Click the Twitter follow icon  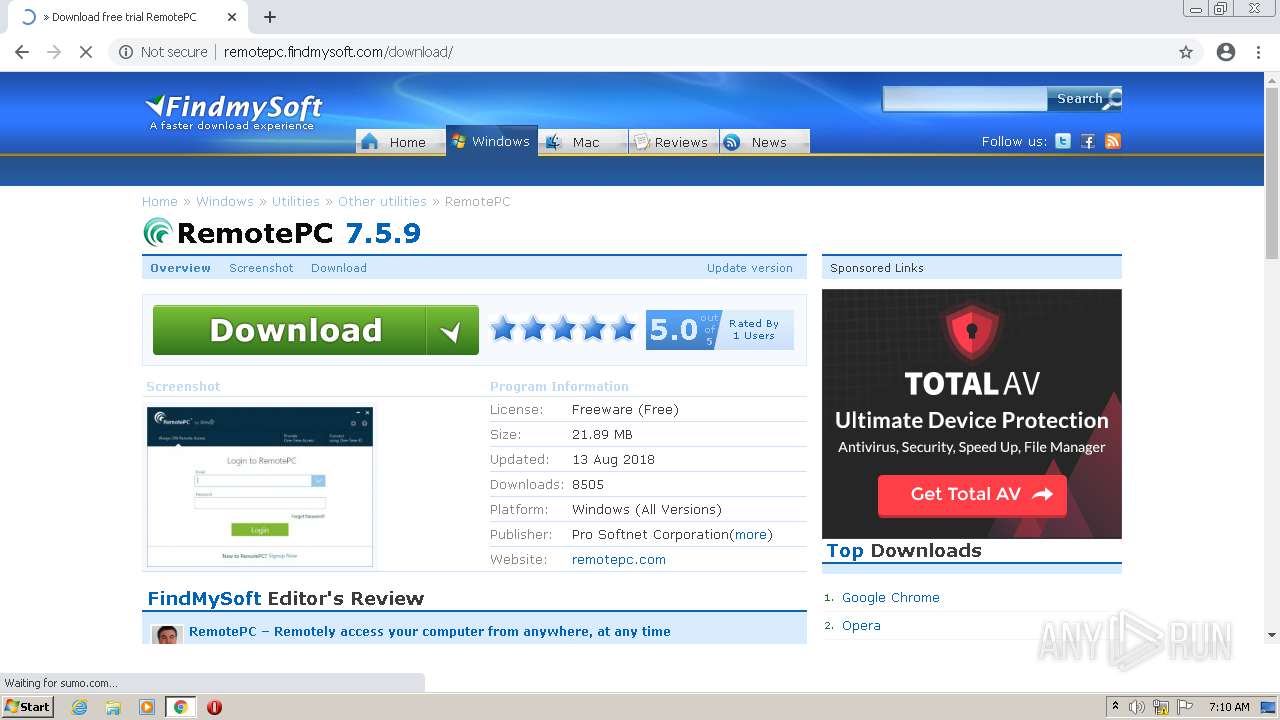coord(1063,141)
